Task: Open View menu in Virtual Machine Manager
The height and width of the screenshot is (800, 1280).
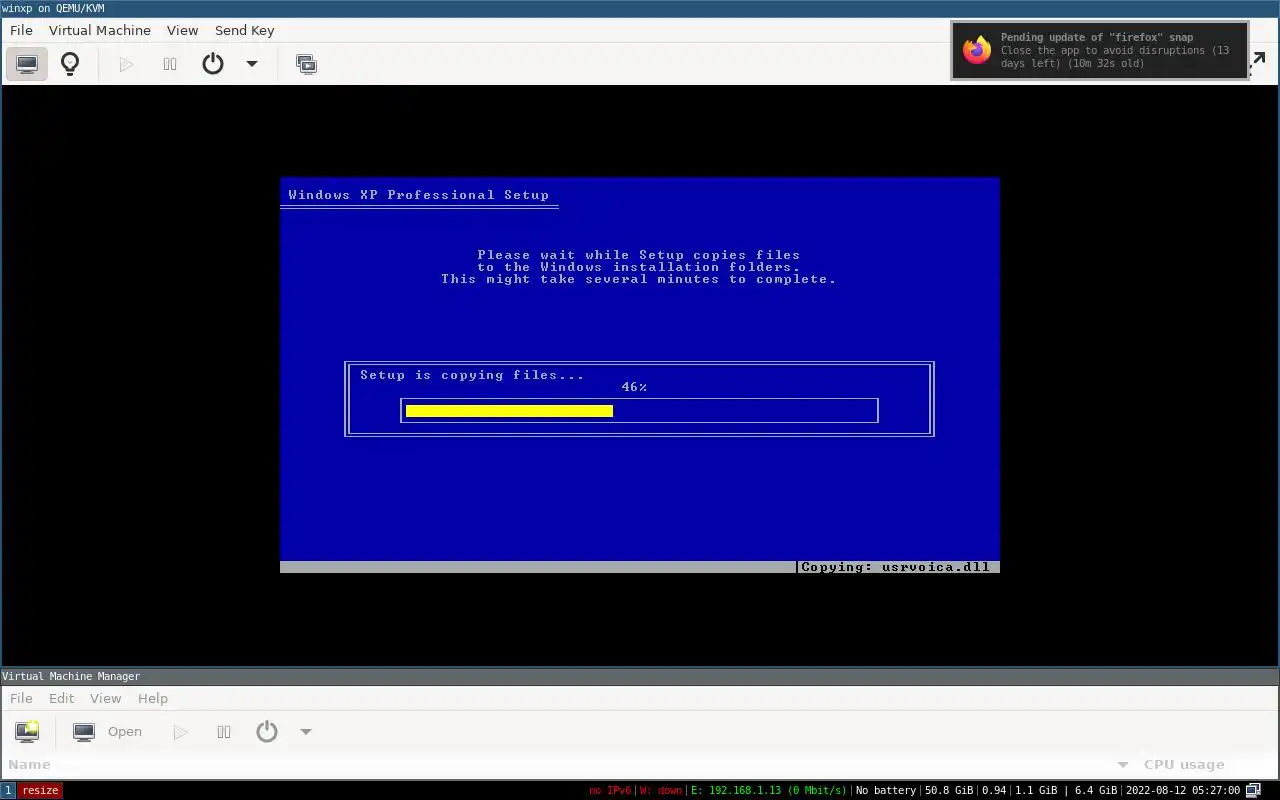Action: pyautogui.click(x=105, y=698)
